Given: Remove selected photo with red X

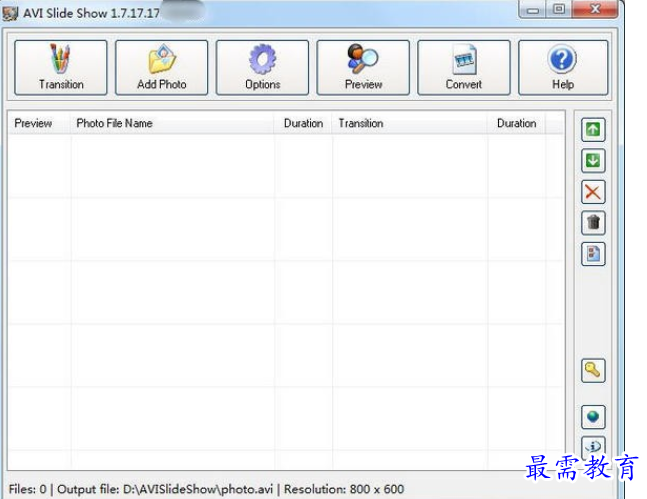Looking at the screenshot, I should 593,192.
